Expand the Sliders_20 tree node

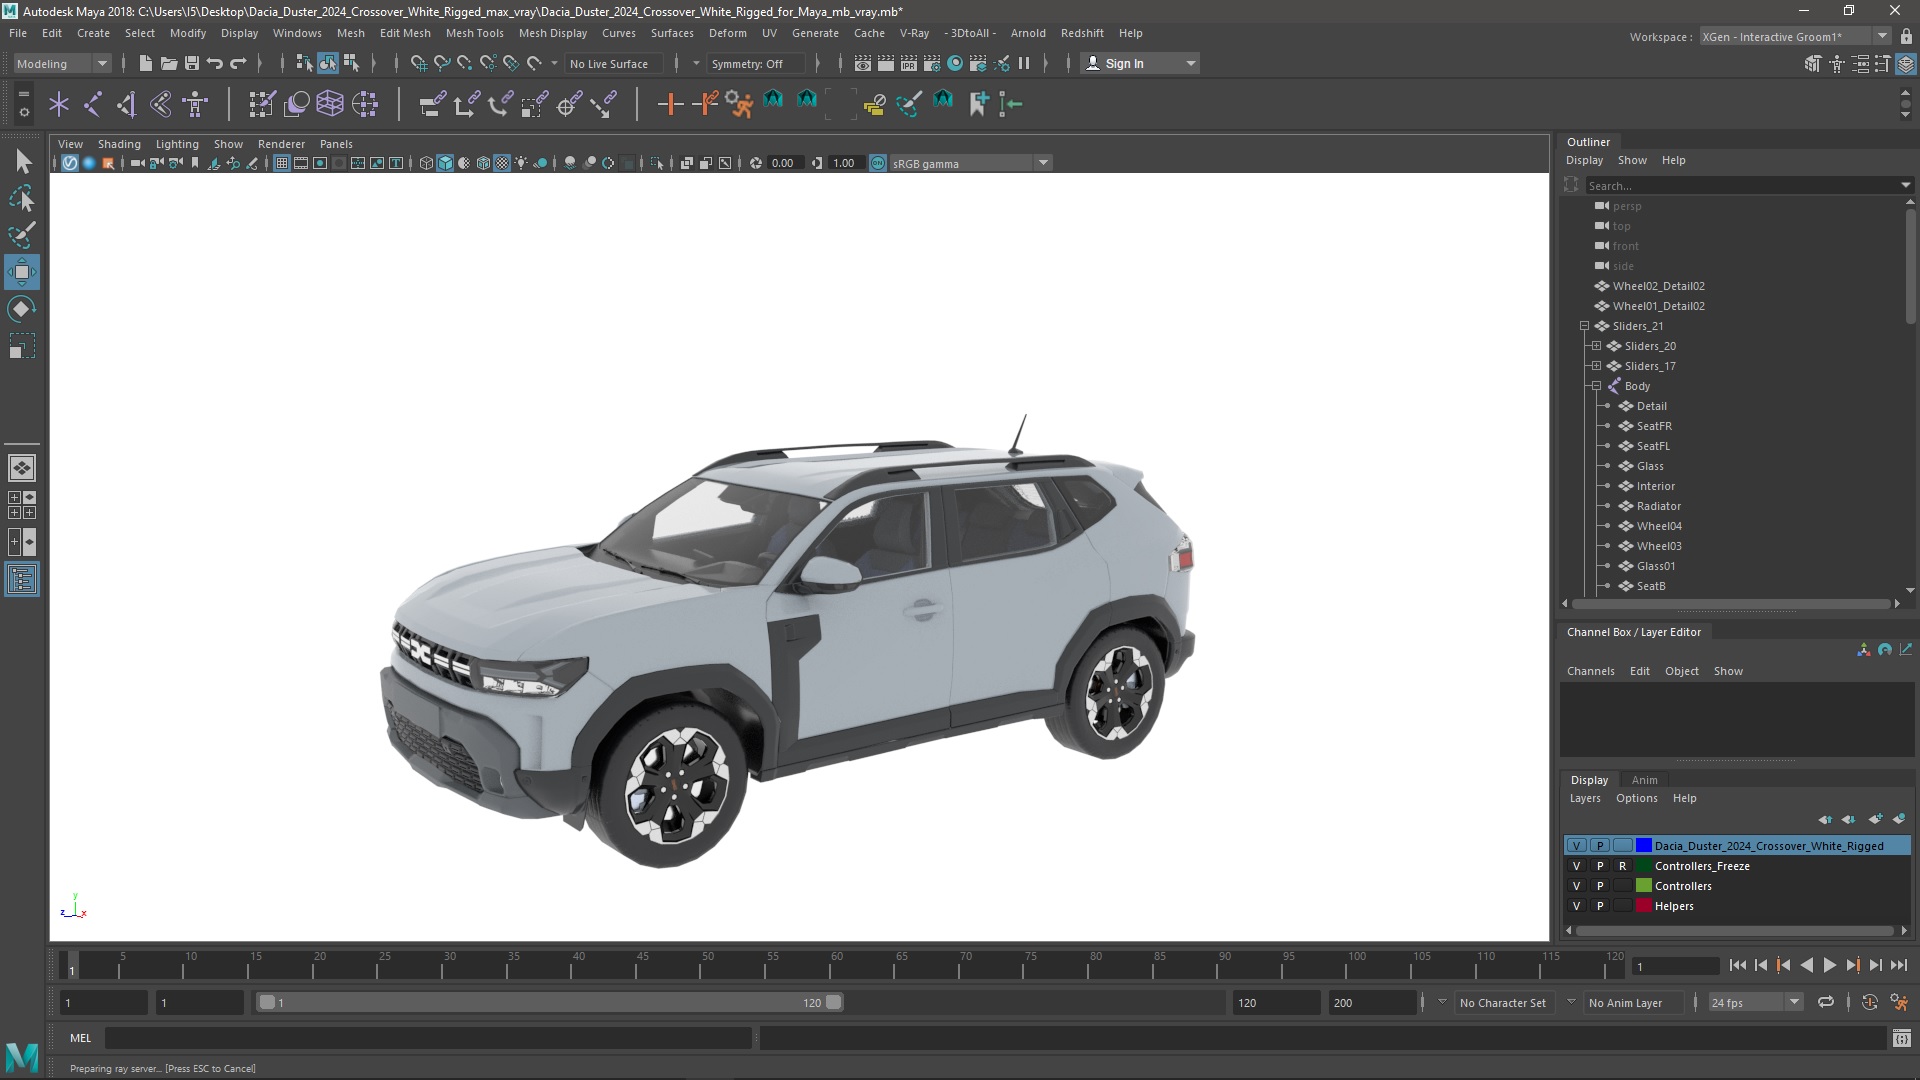pos(1596,346)
